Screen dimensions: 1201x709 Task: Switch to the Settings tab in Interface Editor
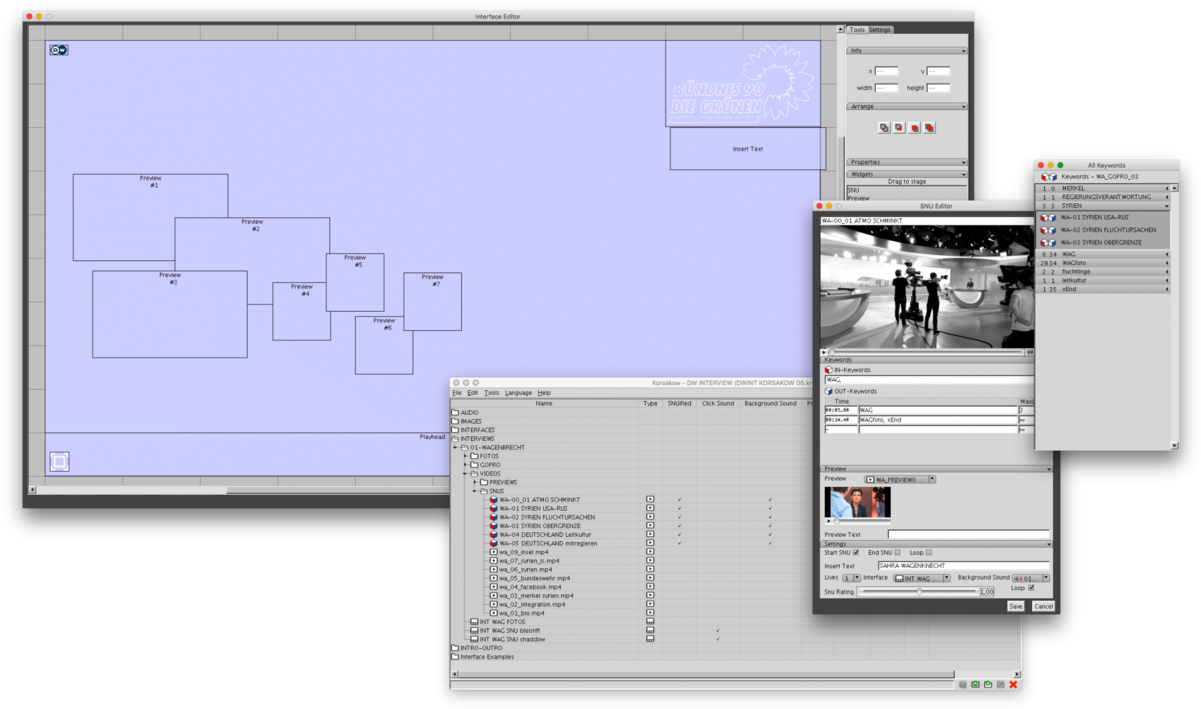(x=879, y=30)
